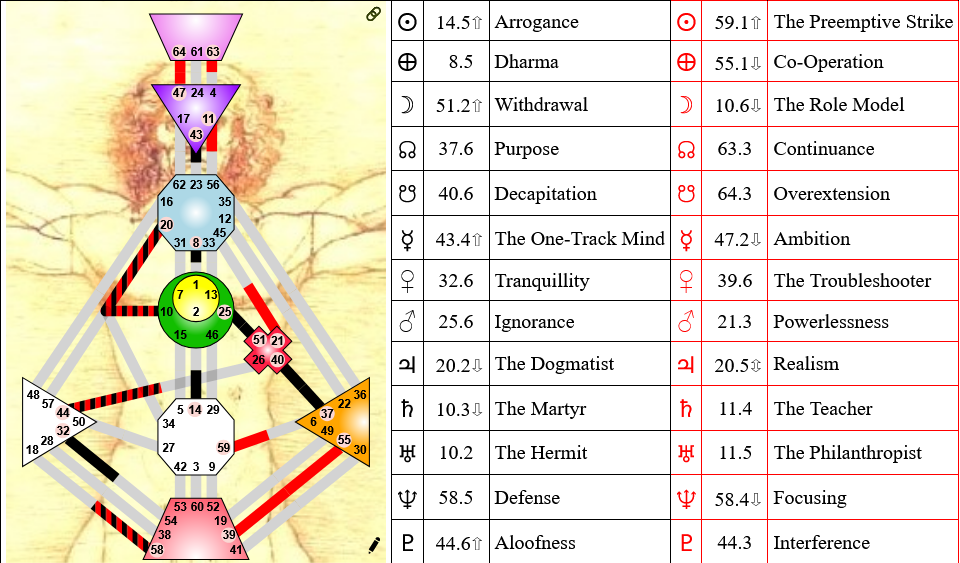Click the red Moon symbol beside The Role Model
960x563 pixels.
pyautogui.click(x=686, y=105)
